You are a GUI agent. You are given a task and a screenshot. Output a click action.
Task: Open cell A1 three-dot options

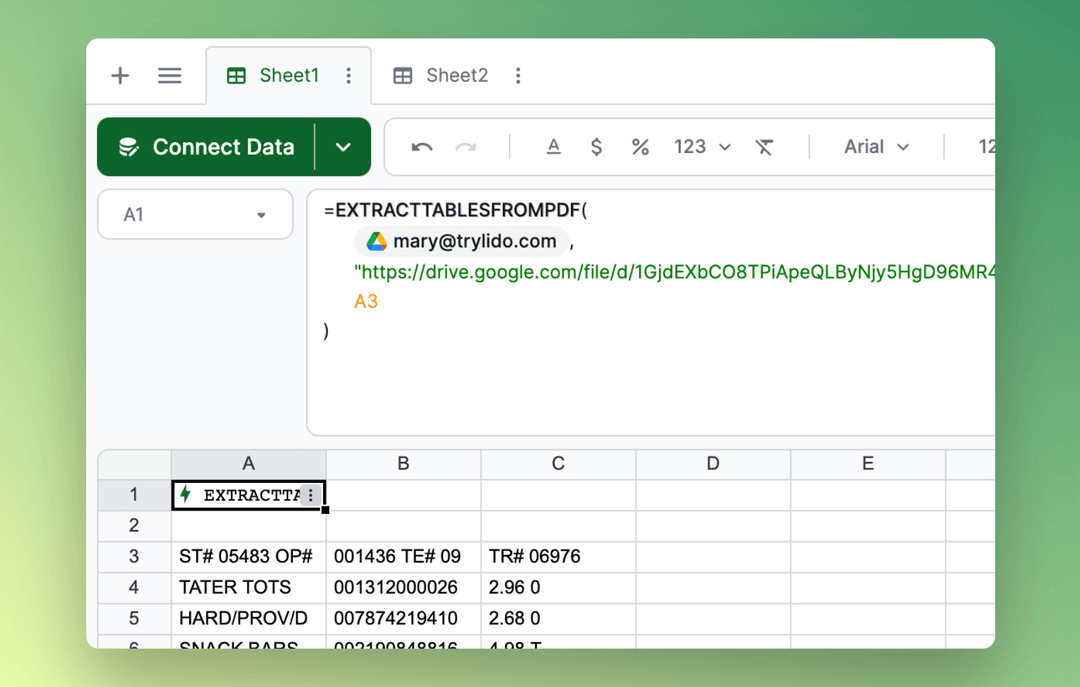tap(311, 495)
